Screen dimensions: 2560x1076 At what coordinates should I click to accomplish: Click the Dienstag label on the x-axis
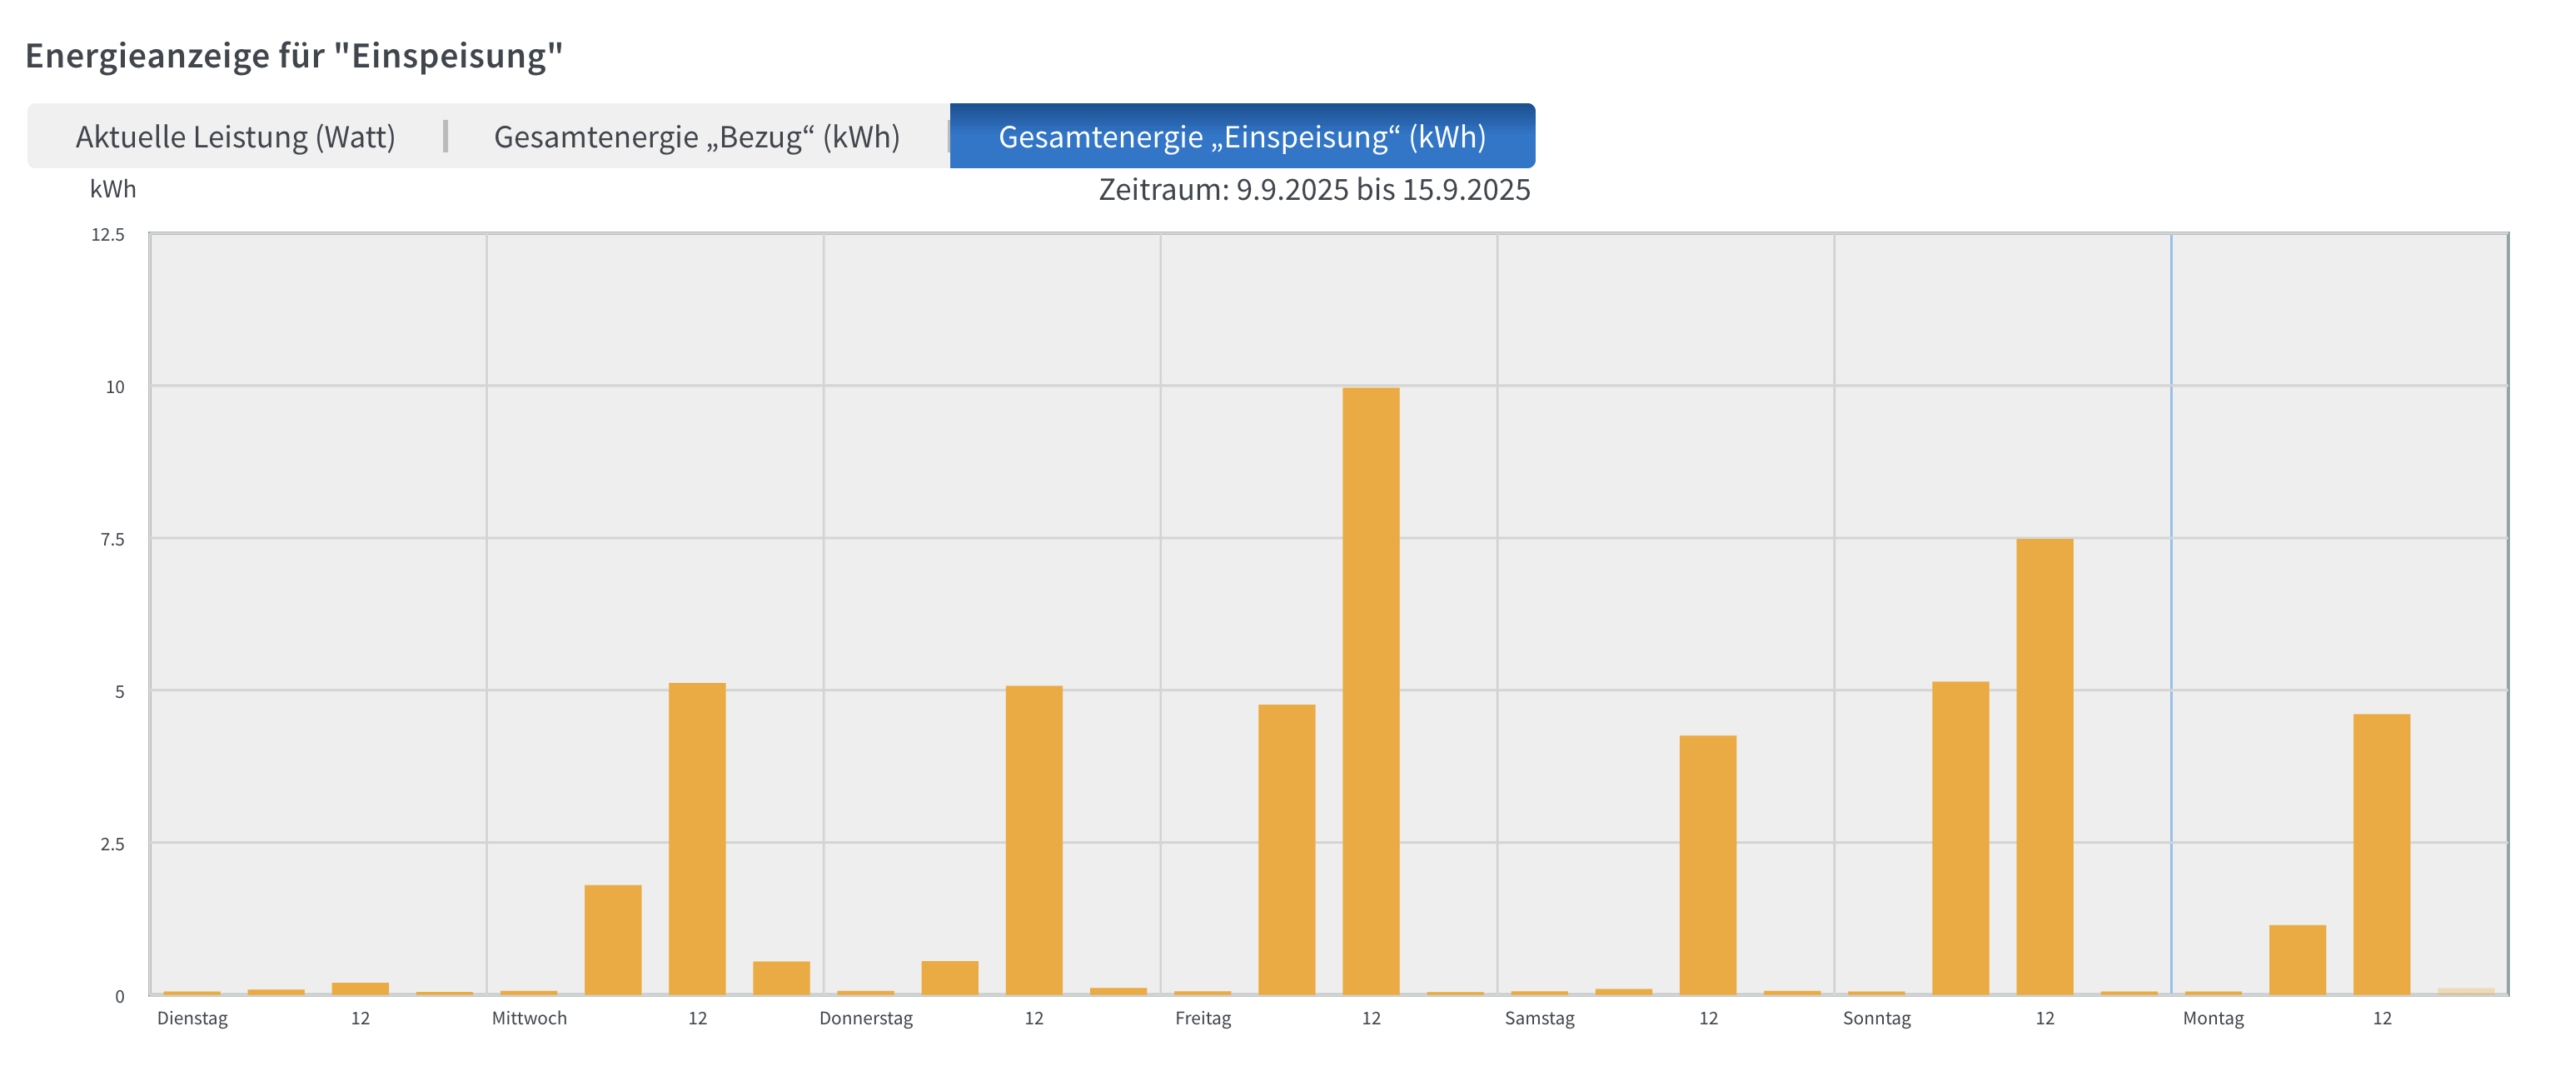tap(192, 1018)
